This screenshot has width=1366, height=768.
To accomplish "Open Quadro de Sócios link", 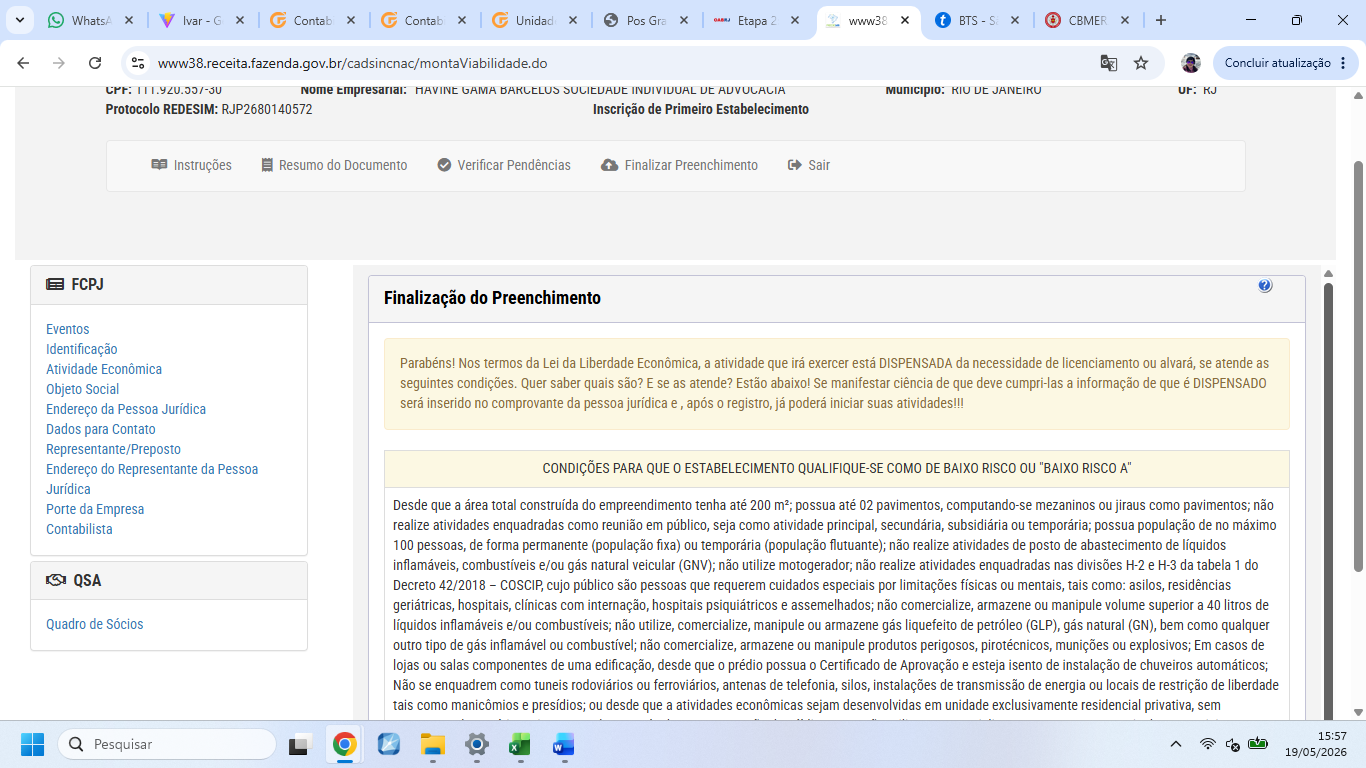I will [95, 624].
